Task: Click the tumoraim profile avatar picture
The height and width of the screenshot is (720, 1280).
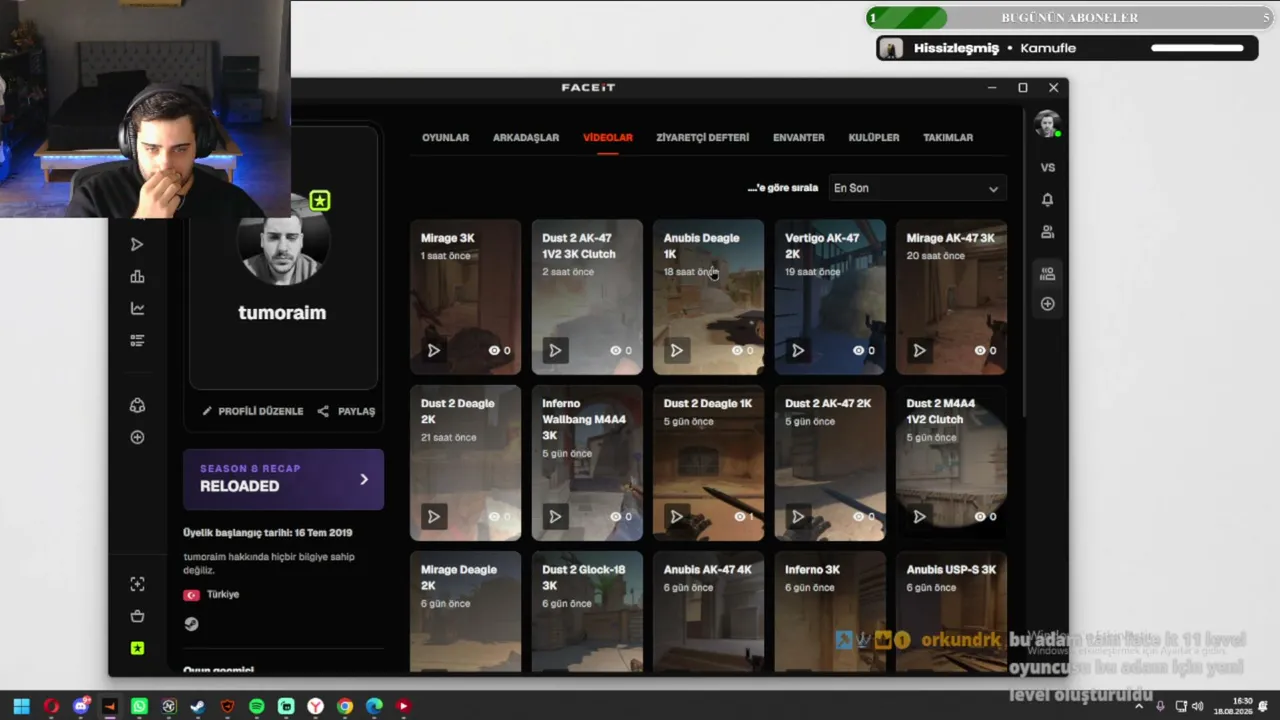Action: pos(283,242)
